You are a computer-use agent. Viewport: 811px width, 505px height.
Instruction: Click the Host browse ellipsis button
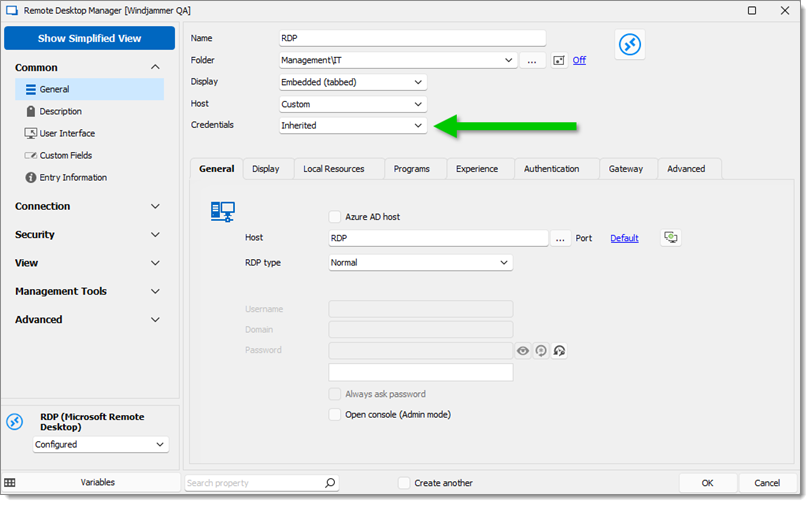click(560, 239)
